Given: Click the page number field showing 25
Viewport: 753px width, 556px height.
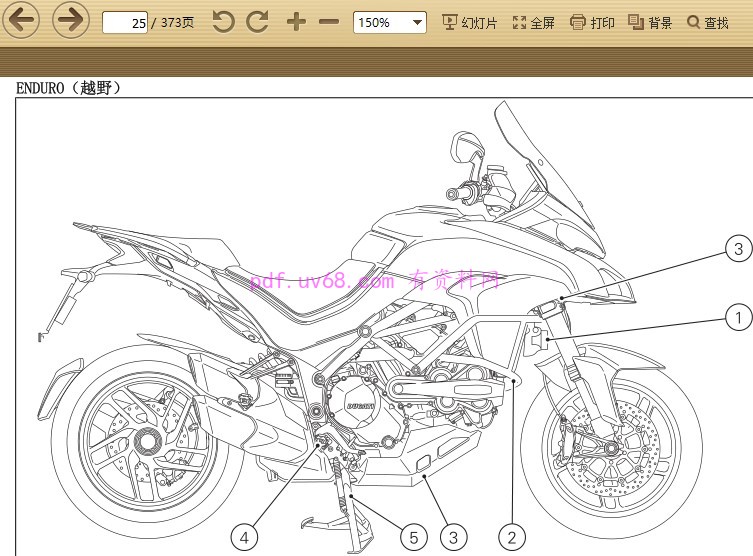Looking at the screenshot, I should [126, 22].
